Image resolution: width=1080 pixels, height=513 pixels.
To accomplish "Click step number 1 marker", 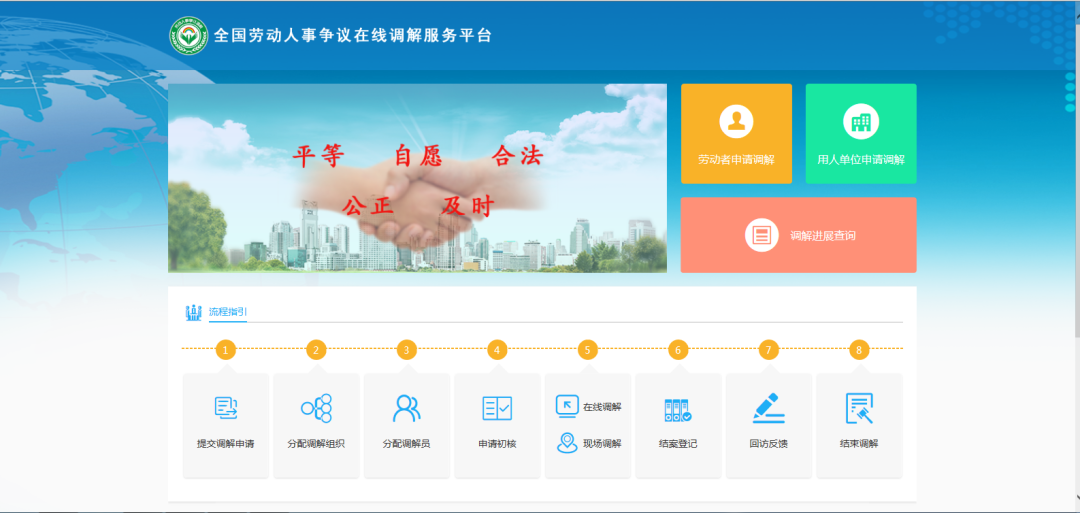I will click(x=225, y=350).
